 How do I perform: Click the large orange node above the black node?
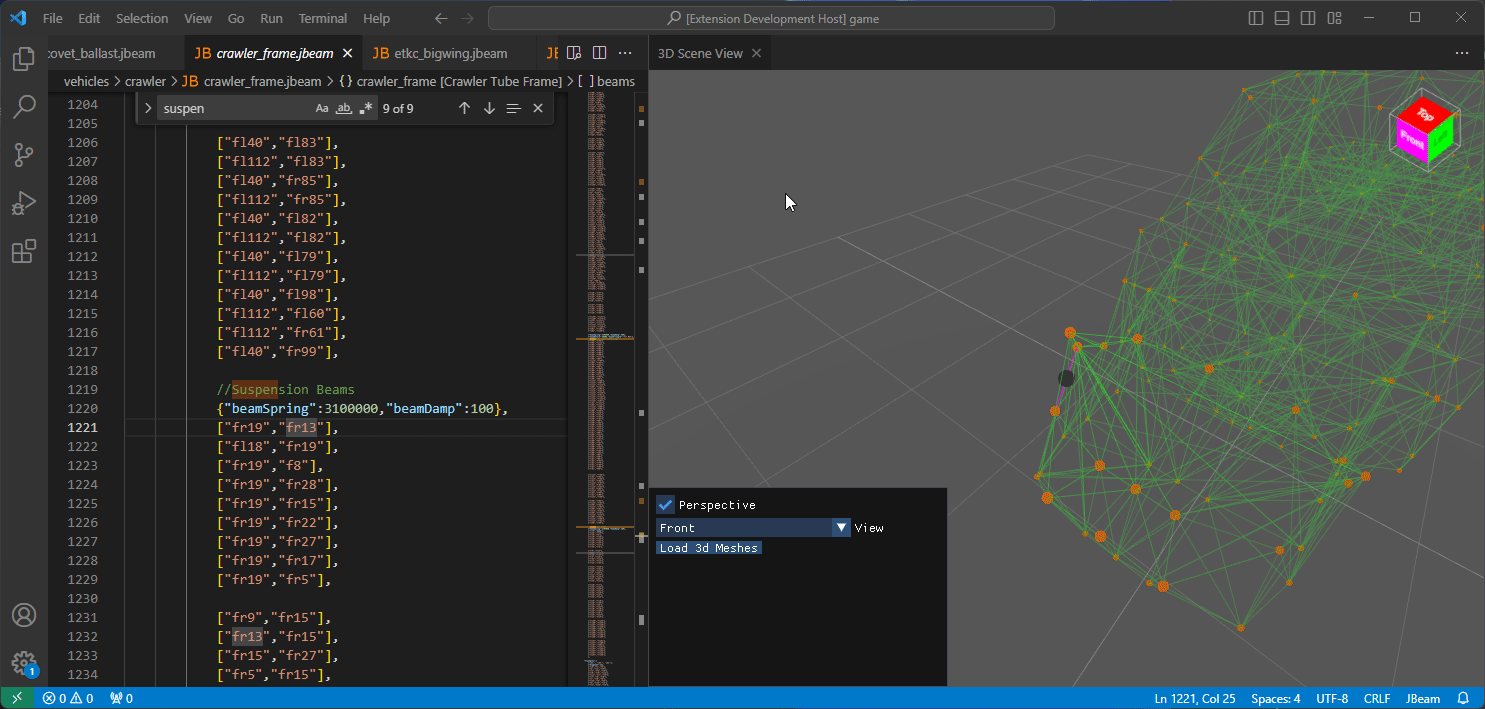pos(1070,333)
